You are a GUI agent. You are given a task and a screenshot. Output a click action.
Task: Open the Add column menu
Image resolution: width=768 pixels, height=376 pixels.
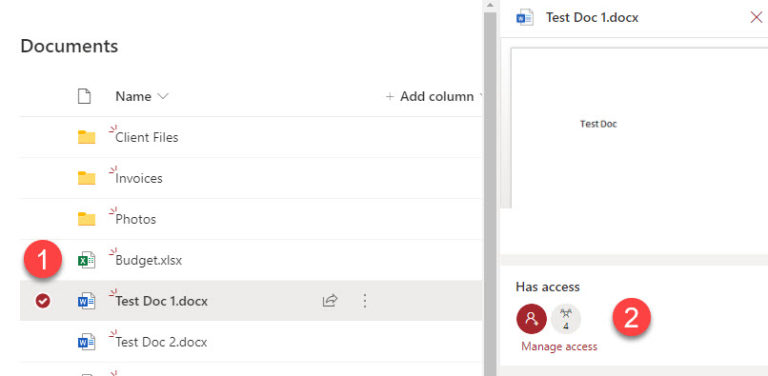pyautogui.click(x=433, y=96)
